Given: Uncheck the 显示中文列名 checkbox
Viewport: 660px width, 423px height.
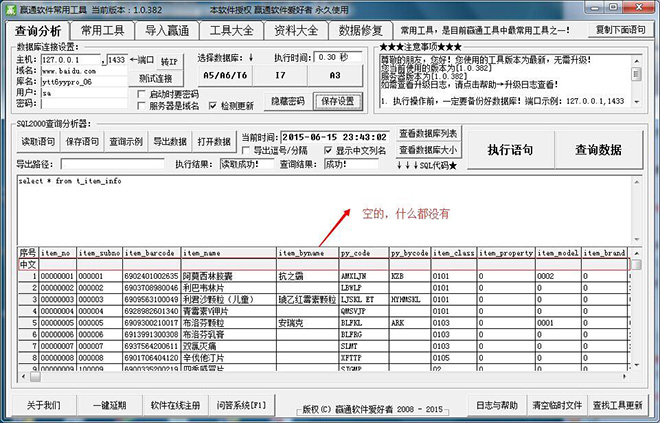Looking at the screenshot, I should tap(328, 150).
